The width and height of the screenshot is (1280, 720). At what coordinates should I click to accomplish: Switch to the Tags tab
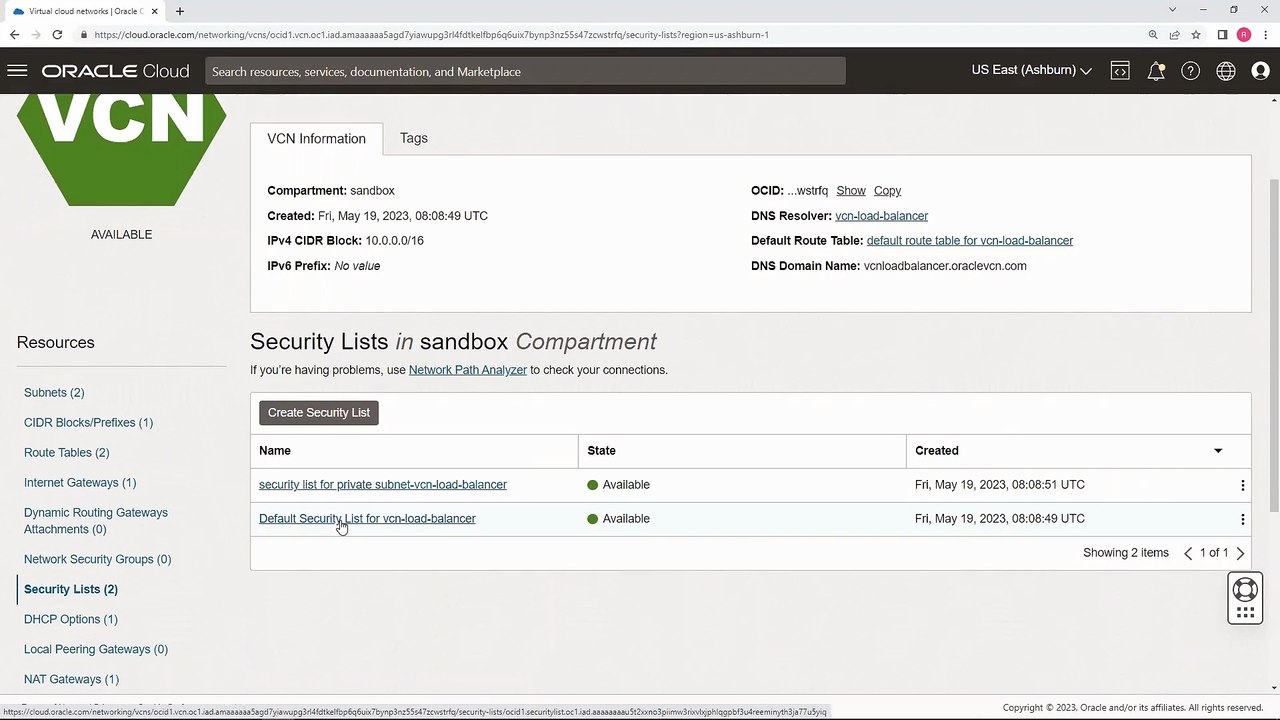tap(414, 139)
